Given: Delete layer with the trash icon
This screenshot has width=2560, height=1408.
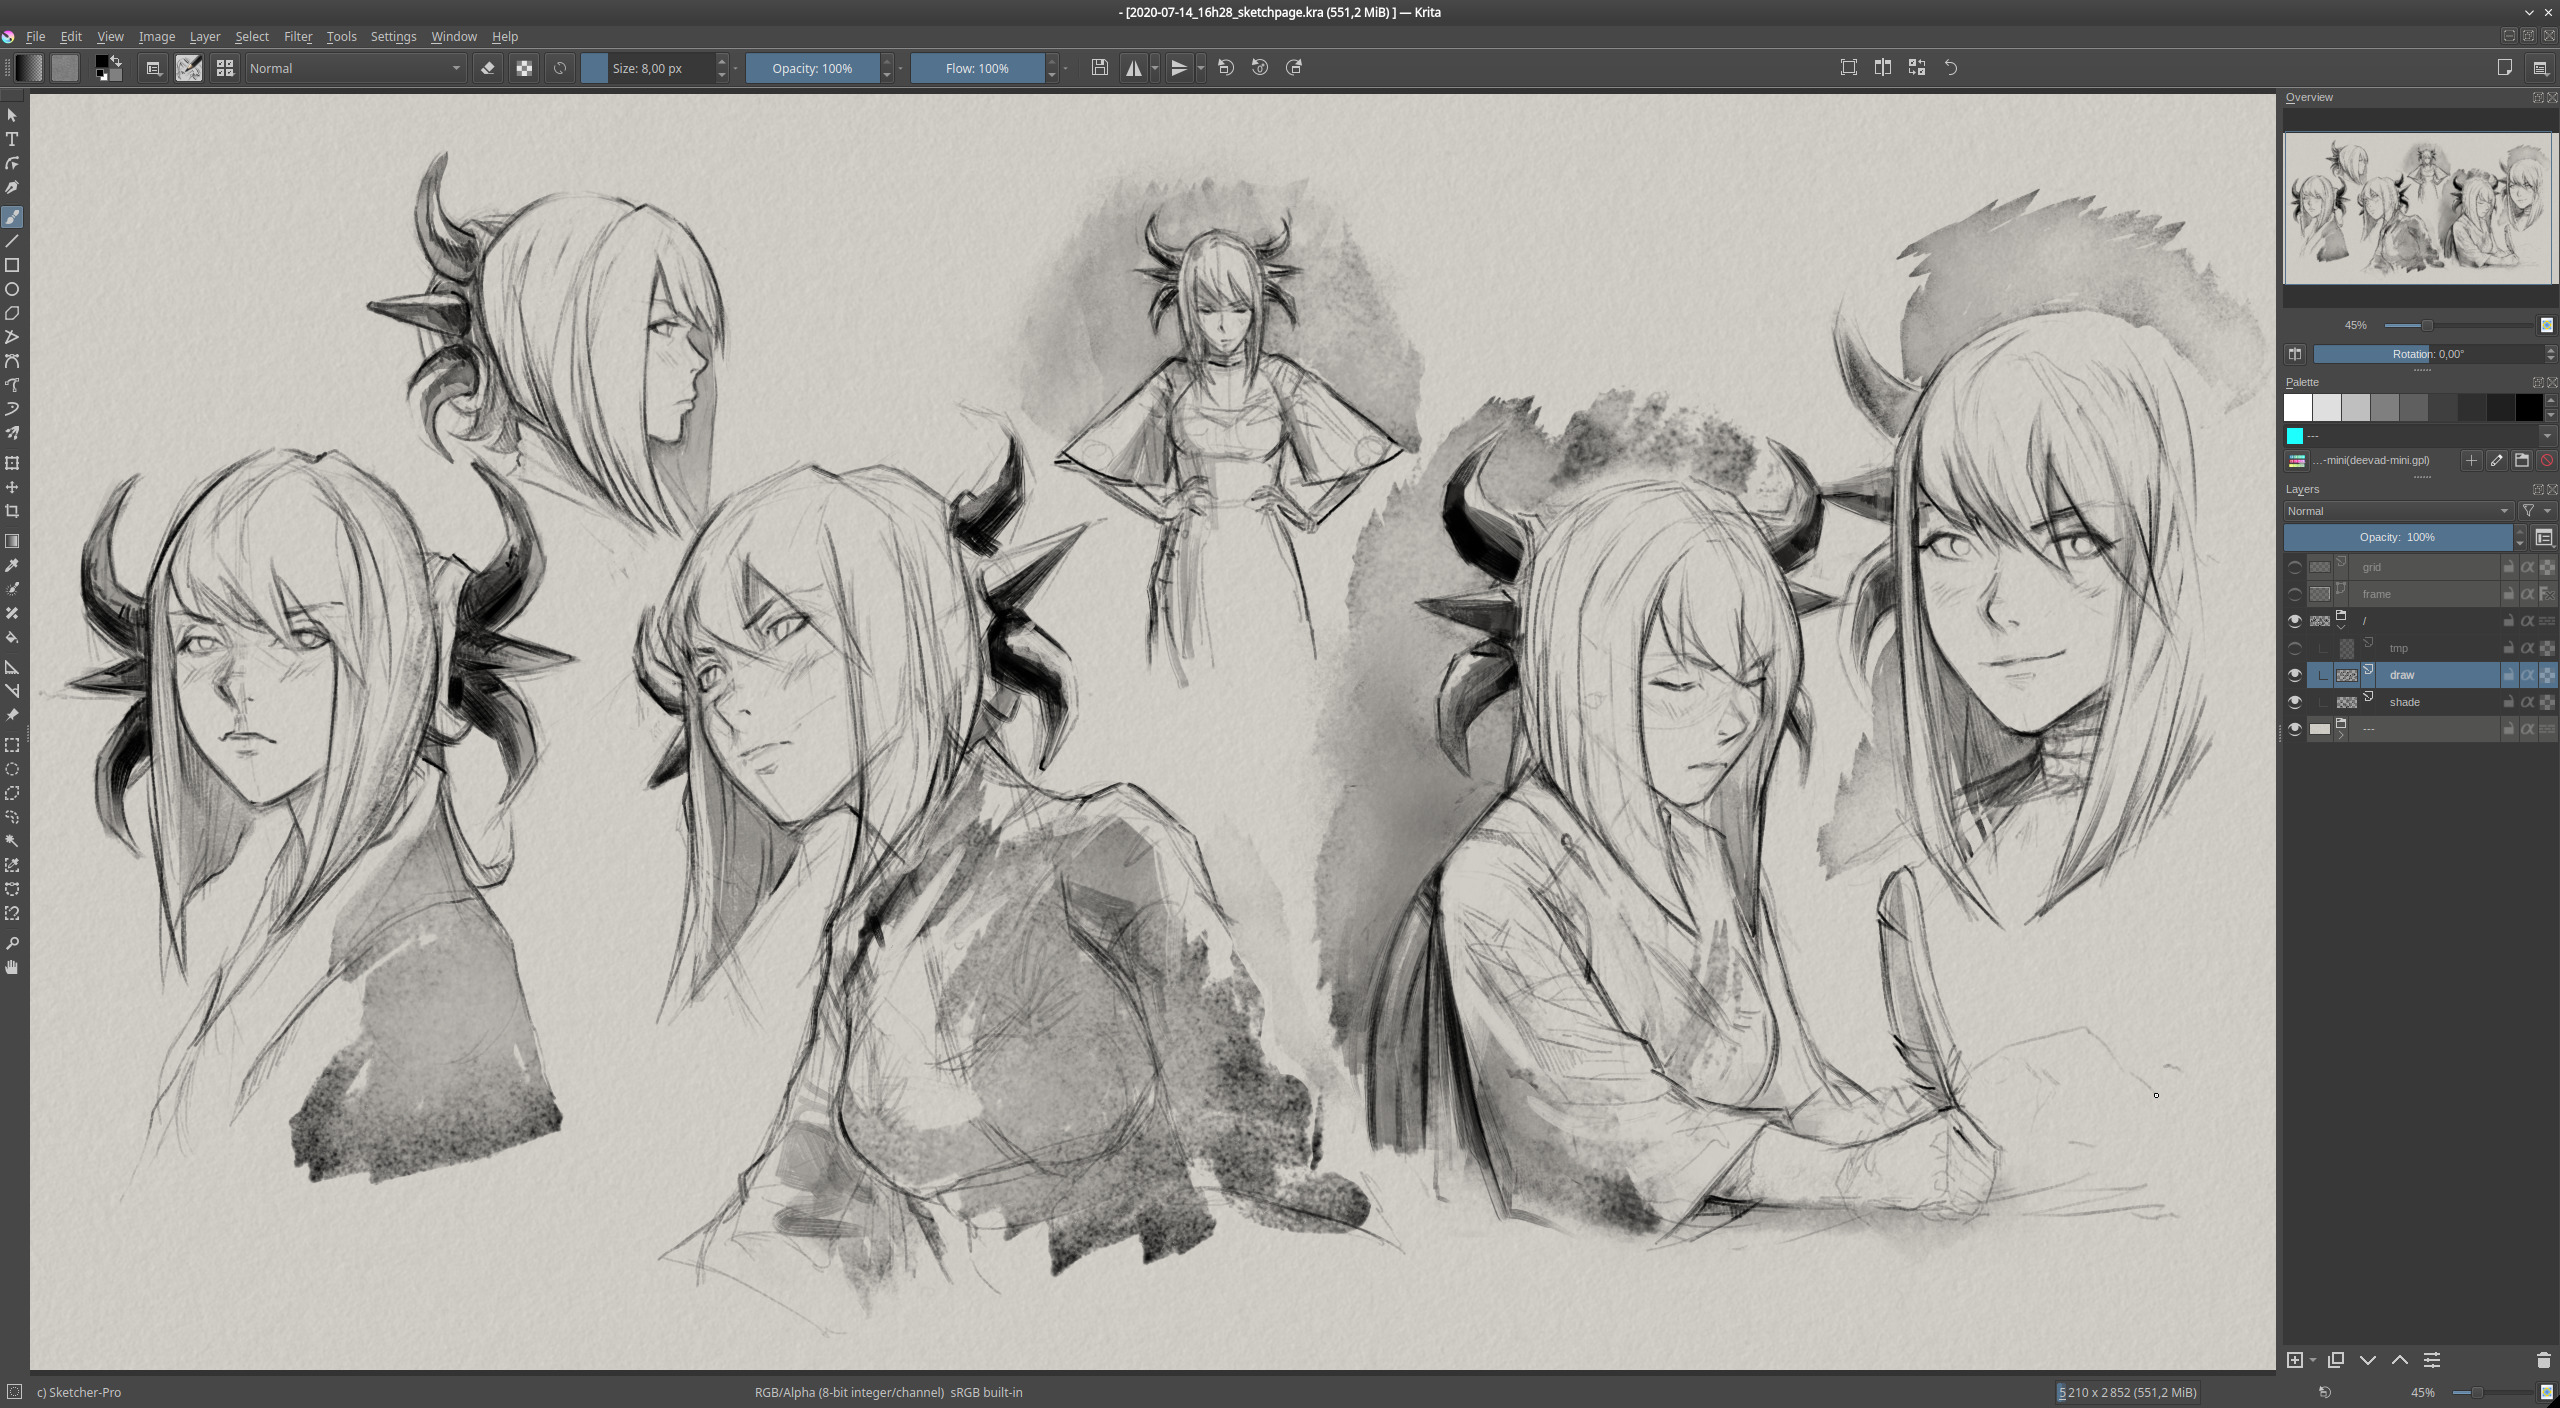Looking at the screenshot, I should 2543,1360.
